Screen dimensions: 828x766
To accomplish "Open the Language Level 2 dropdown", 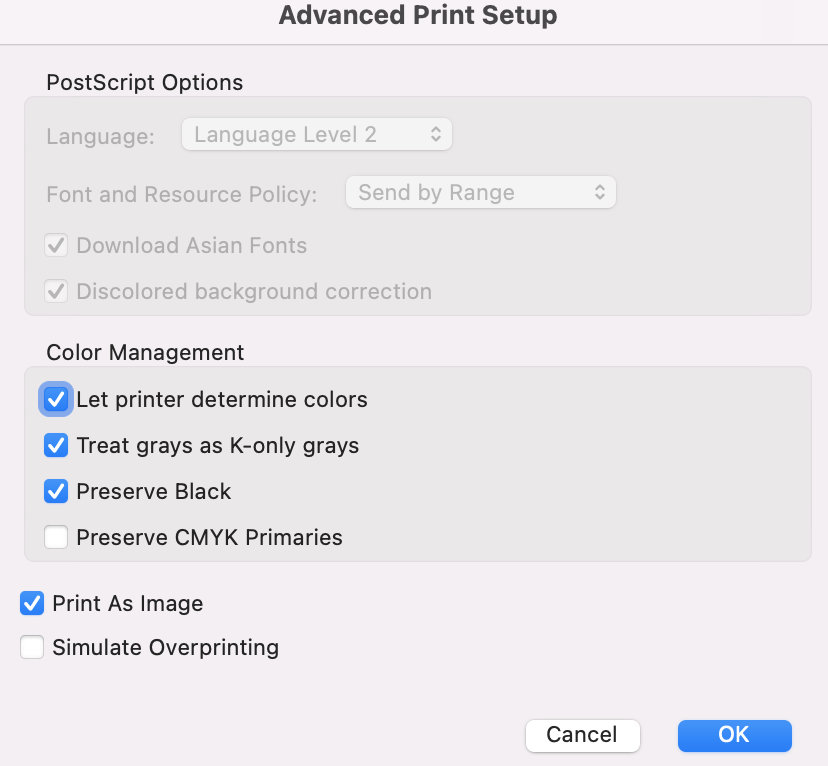I will tap(316, 134).
